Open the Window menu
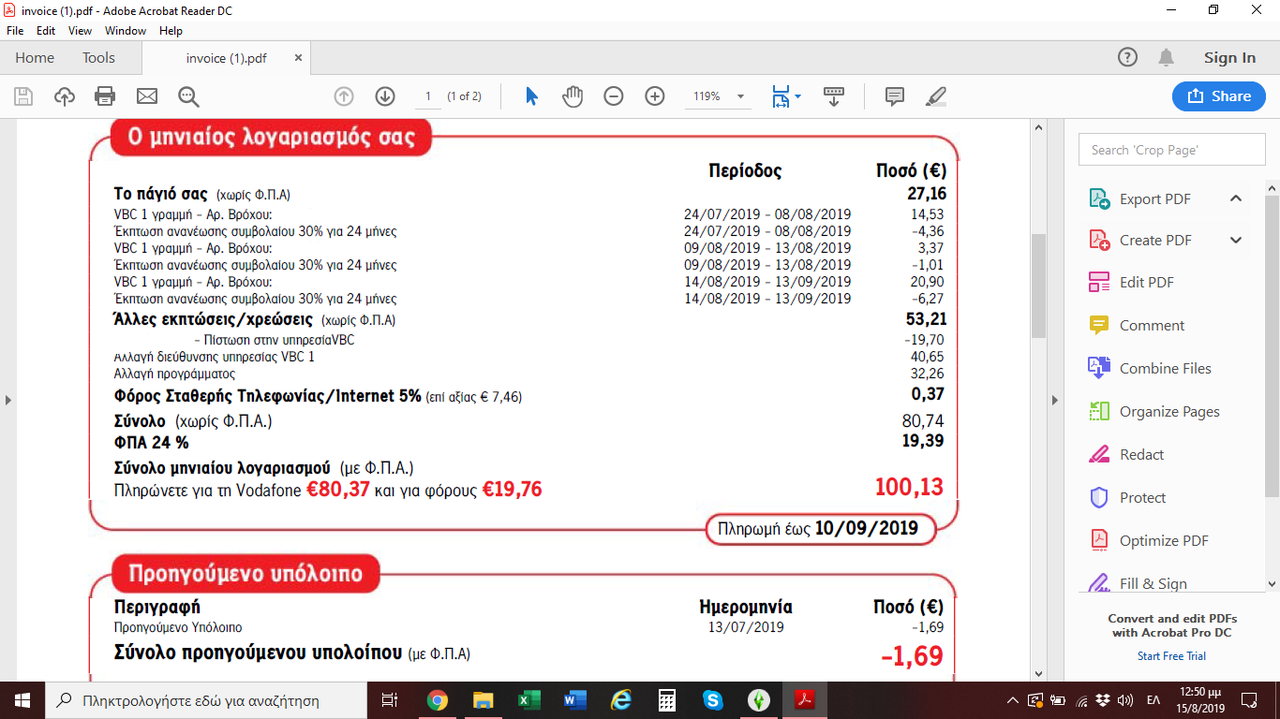The width and height of the screenshot is (1280, 719). 126,31
